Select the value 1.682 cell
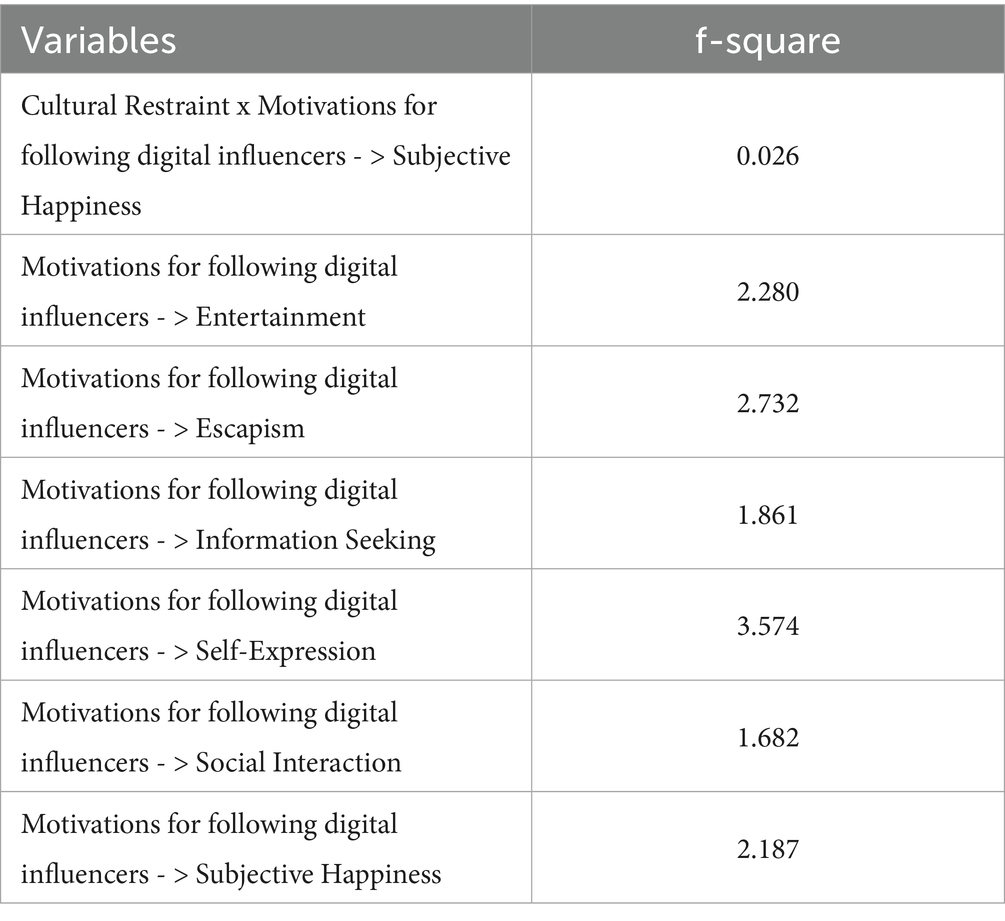This screenshot has width=1005, height=921. pos(767,739)
